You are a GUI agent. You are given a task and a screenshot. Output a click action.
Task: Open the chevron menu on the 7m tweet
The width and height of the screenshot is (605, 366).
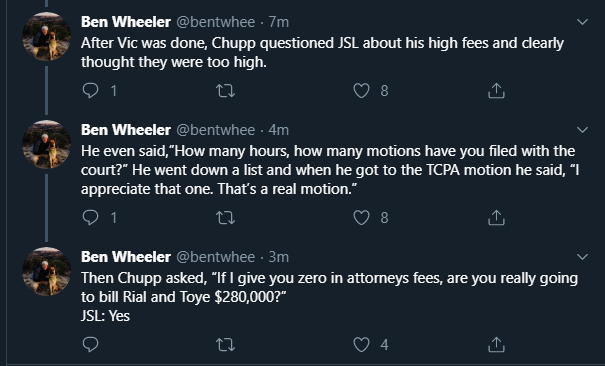pos(582,22)
